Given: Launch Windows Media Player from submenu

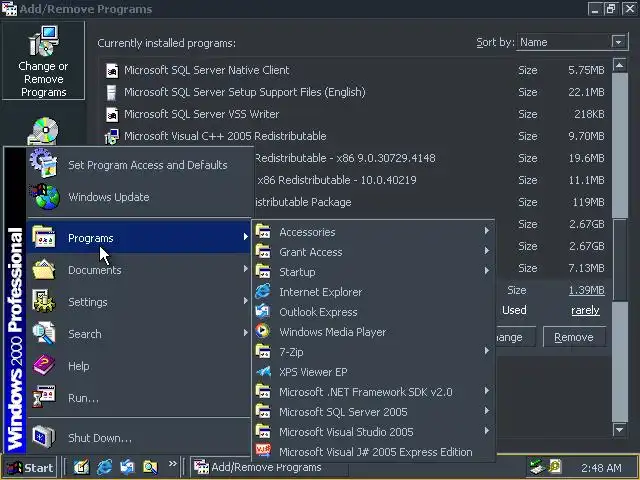Looking at the screenshot, I should click(x=373, y=332).
